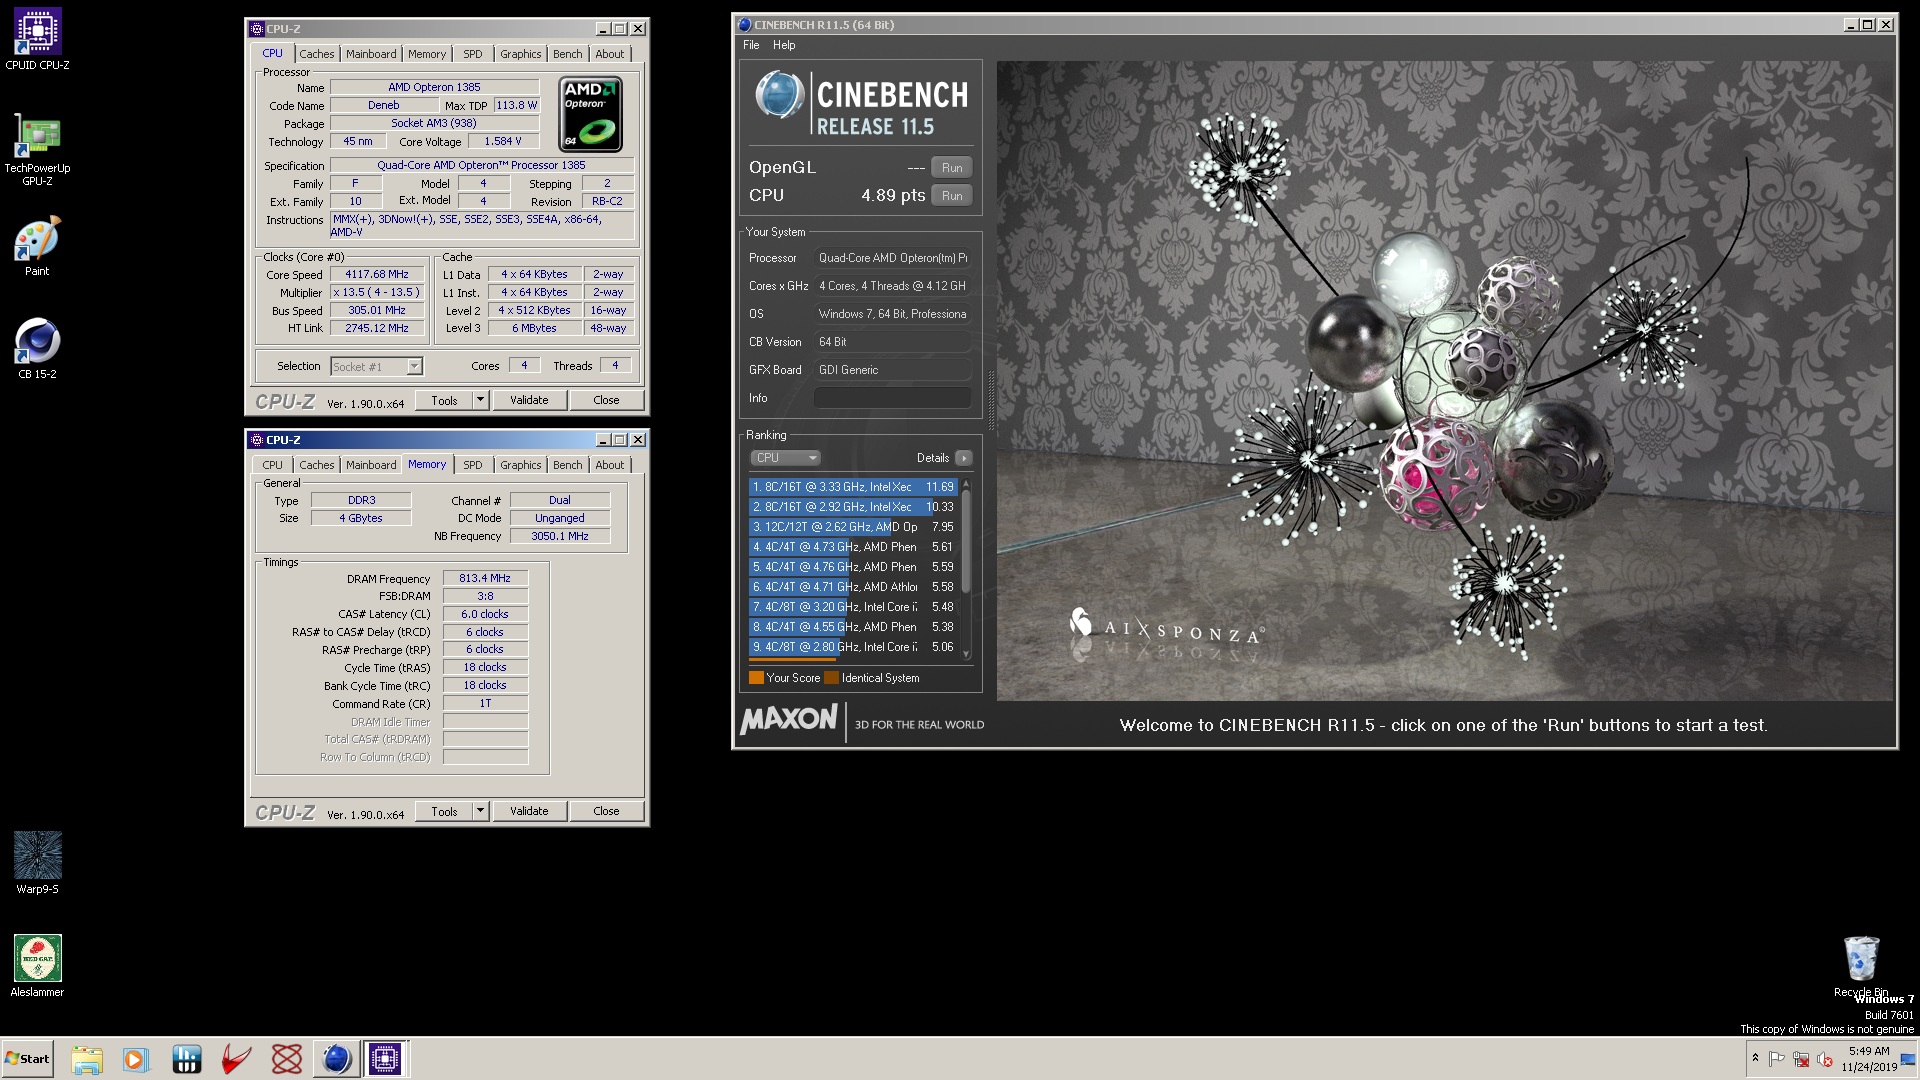This screenshot has width=1920, height=1080.
Task: Open the blue bars taskbar application icon
Action: tap(187, 1059)
